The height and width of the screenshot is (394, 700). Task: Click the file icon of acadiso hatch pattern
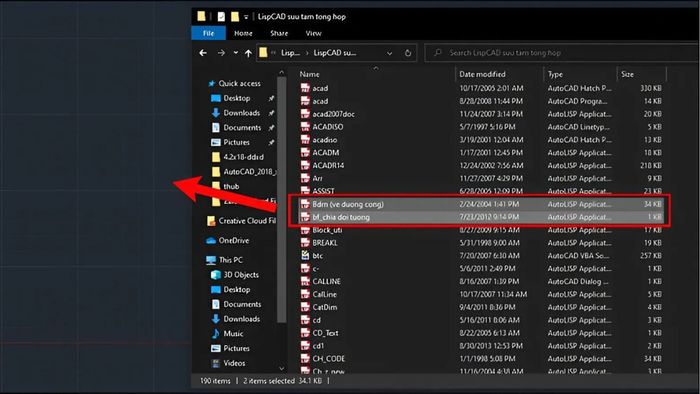click(305, 140)
